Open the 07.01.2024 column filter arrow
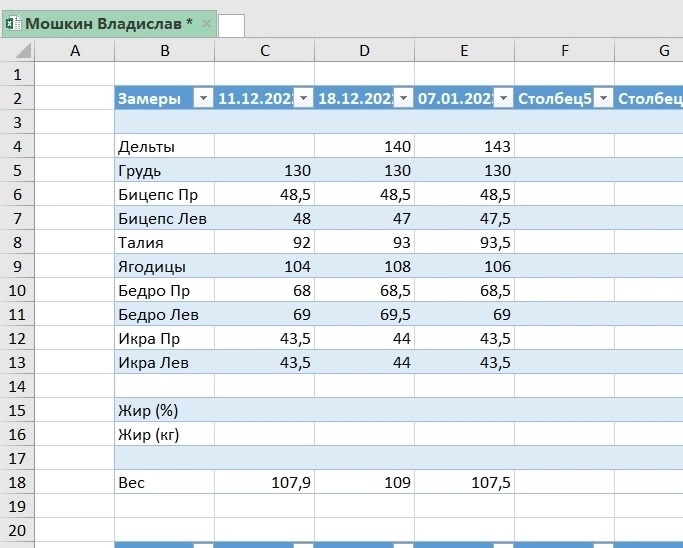Image resolution: width=683 pixels, height=548 pixels. point(503,98)
